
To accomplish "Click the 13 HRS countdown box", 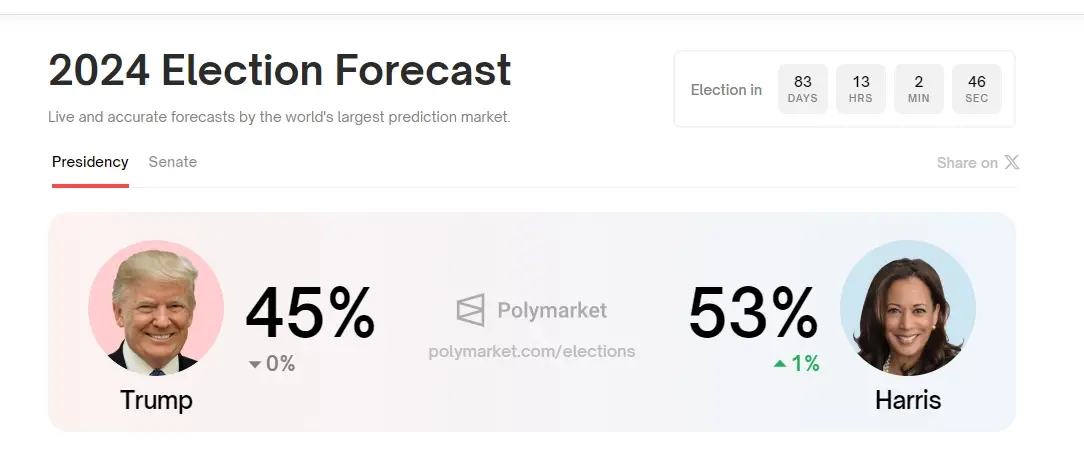I will tap(861, 89).
